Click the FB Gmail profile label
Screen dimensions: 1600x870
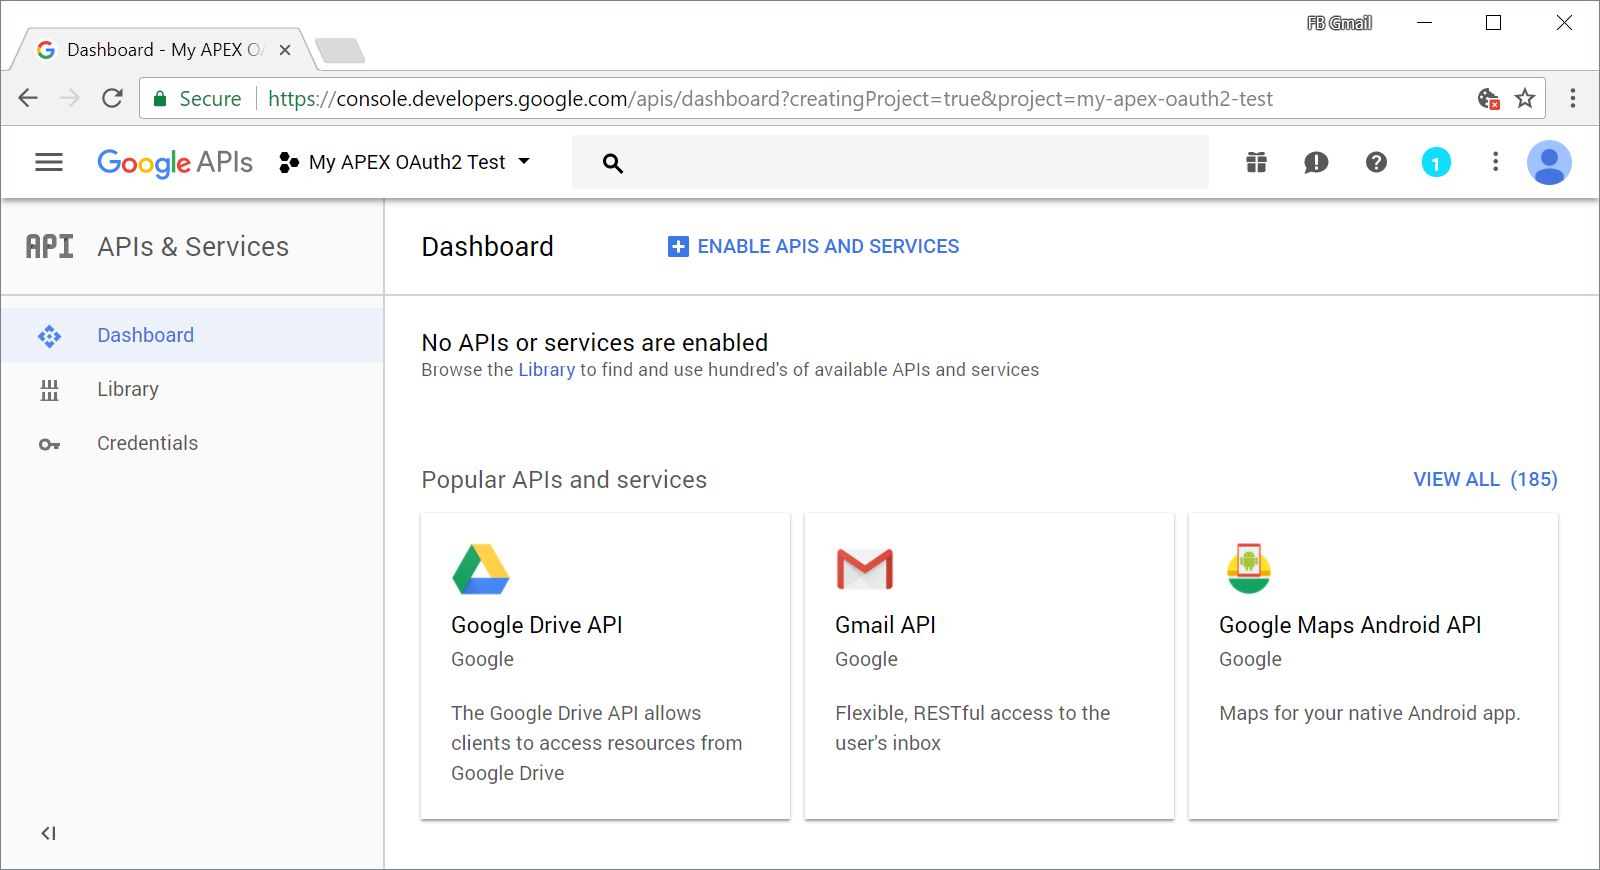[x=1339, y=23]
